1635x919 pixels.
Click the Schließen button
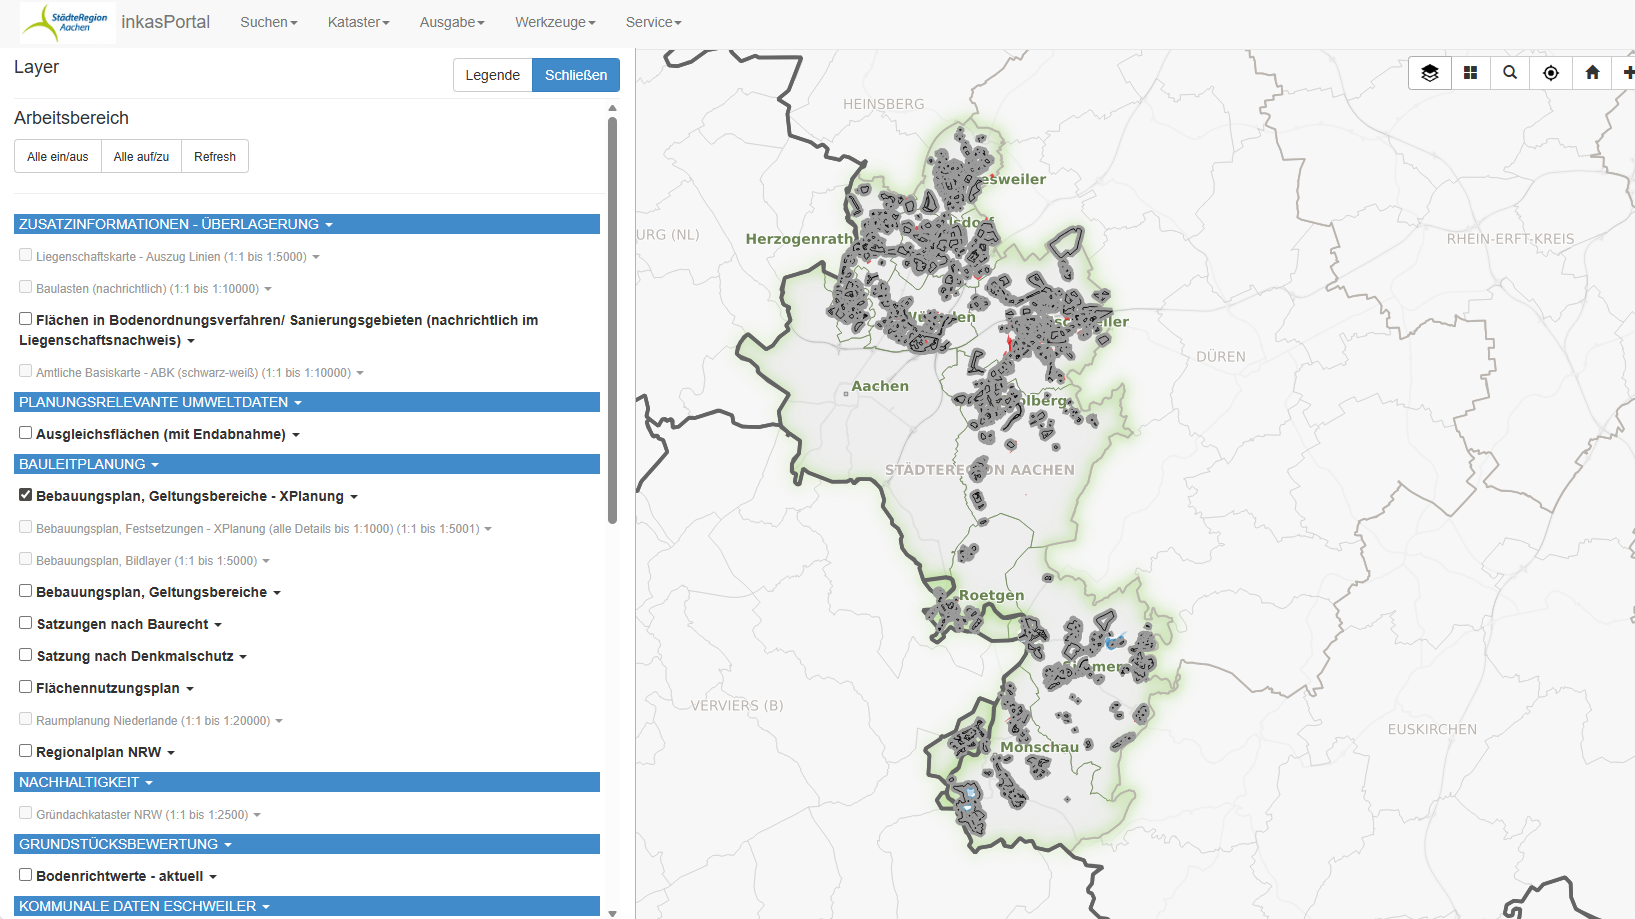pyautogui.click(x=575, y=75)
